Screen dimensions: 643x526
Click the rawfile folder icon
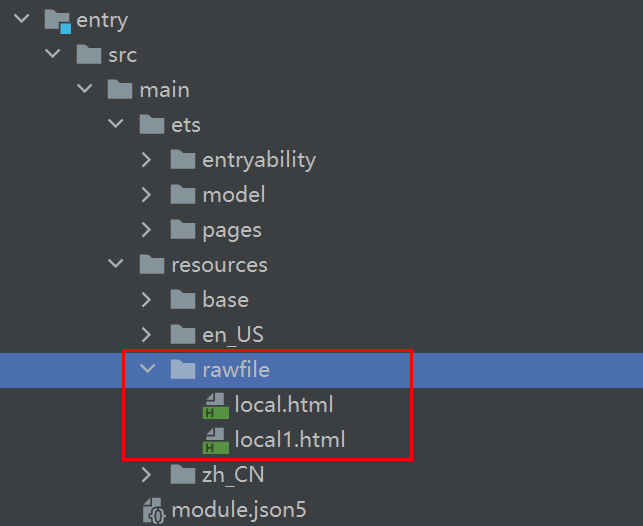[x=183, y=370]
